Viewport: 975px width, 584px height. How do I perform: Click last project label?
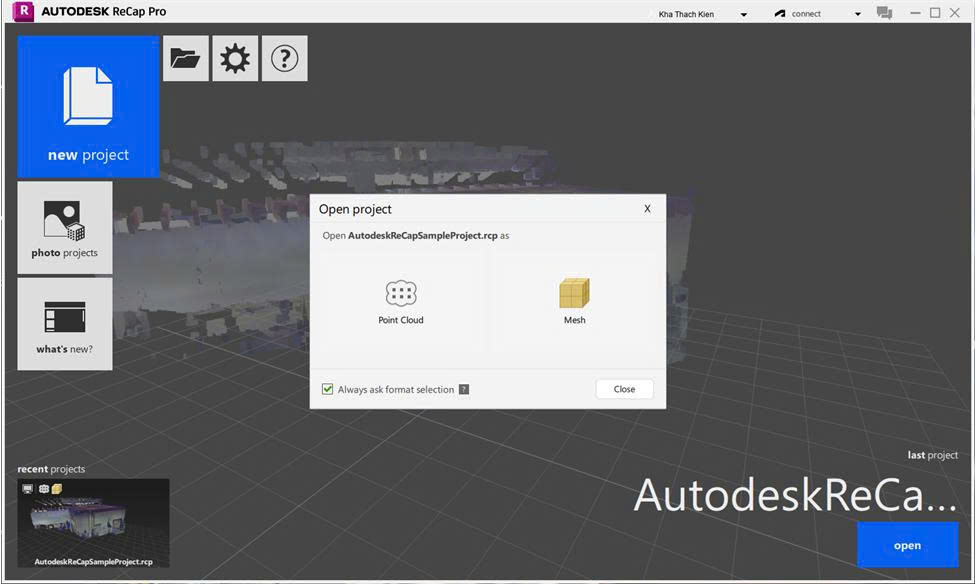(933, 455)
